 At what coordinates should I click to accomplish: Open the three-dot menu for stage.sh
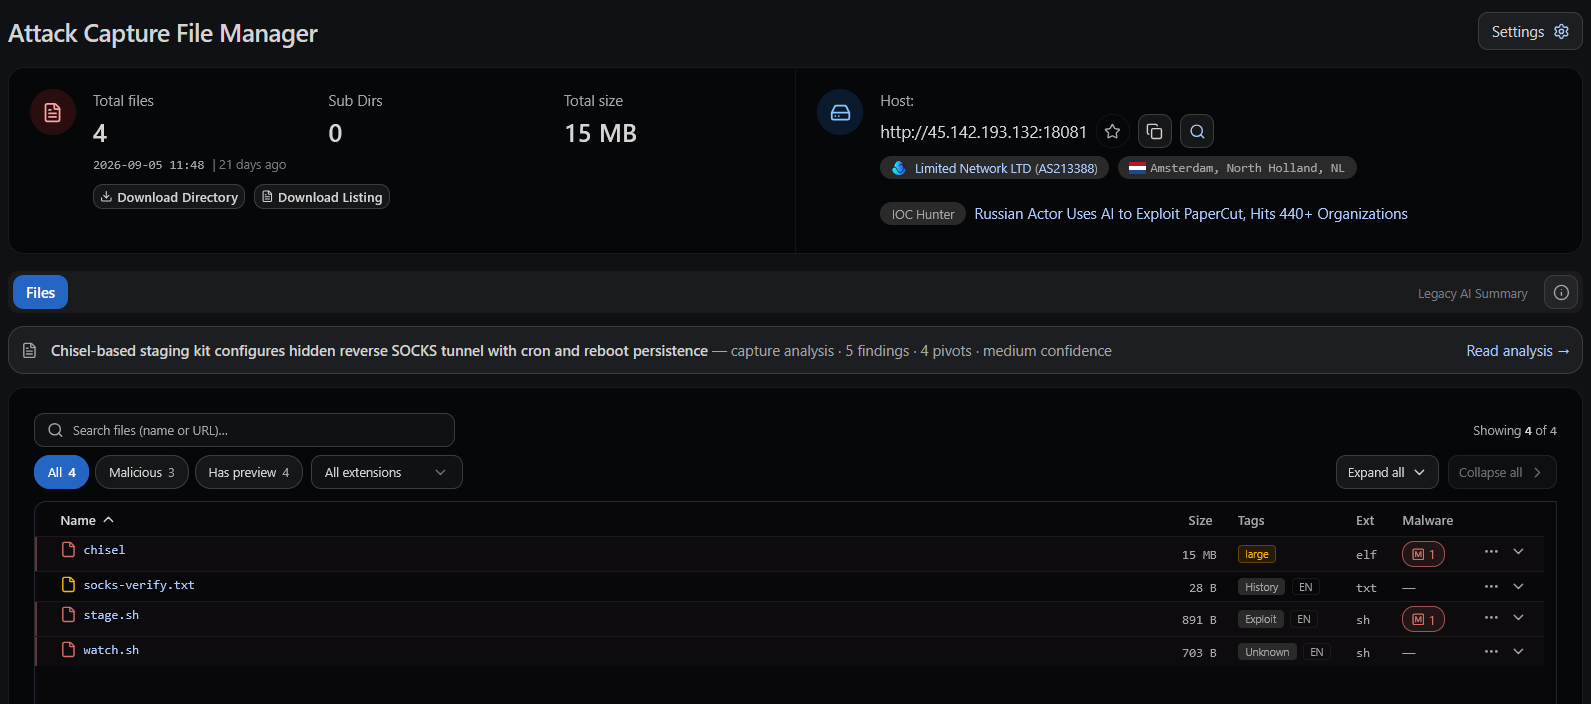point(1491,618)
